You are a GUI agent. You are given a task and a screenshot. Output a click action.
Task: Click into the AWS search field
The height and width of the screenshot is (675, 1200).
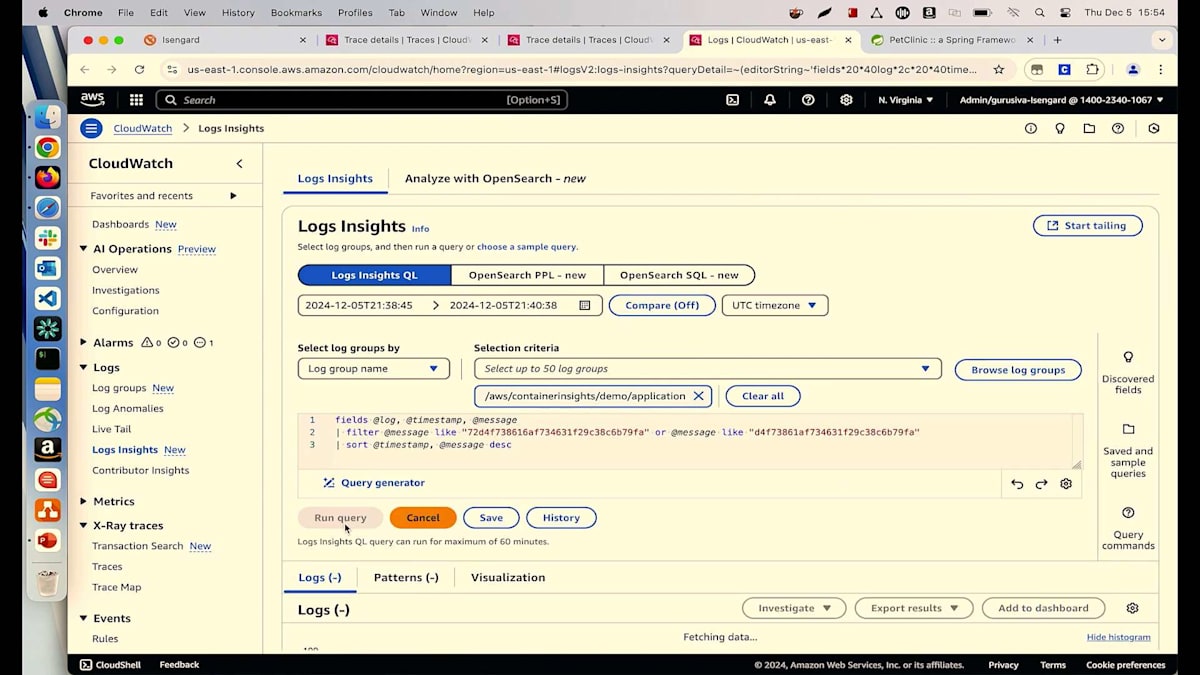pyautogui.click(x=362, y=100)
